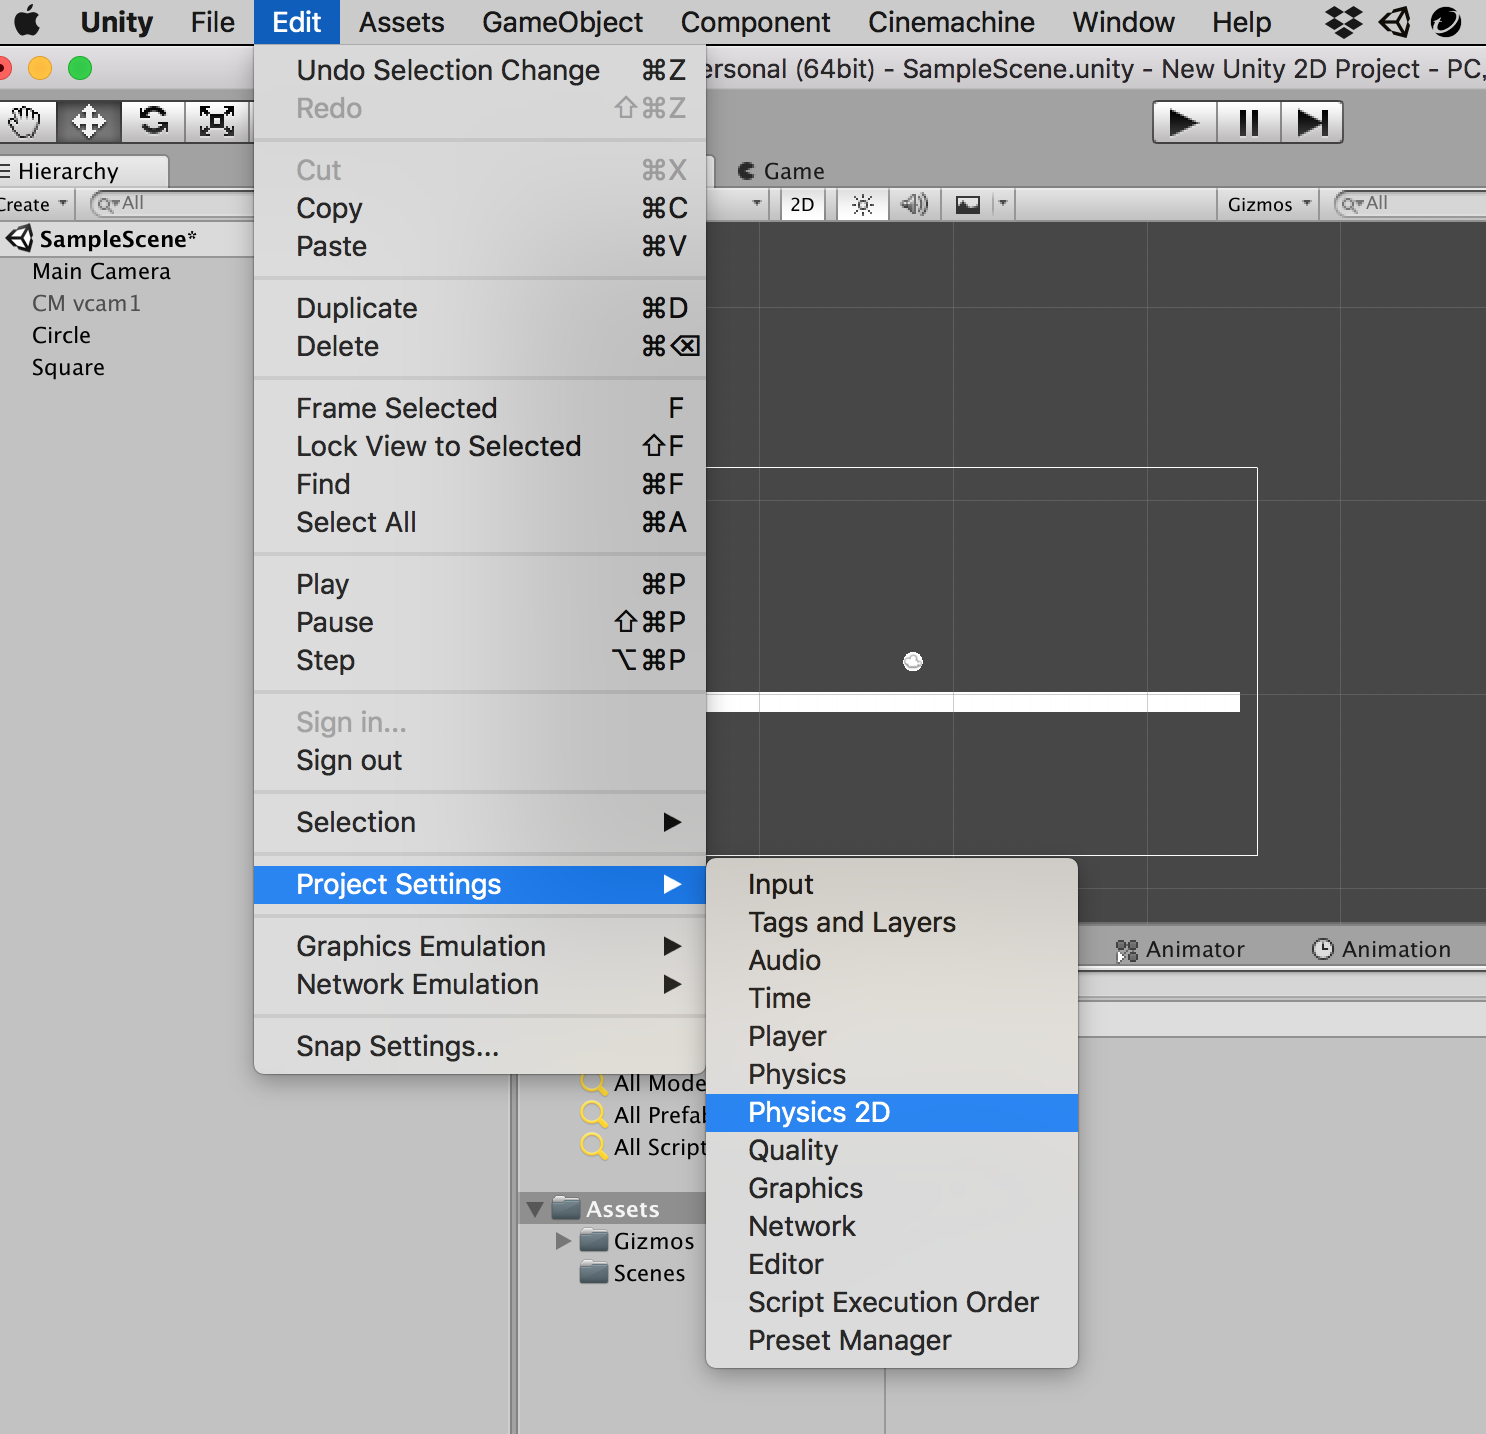Select the Move tool in toolbar
Image resolution: width=1486 pixels, height=1434 pixels.
click(89, 122)
